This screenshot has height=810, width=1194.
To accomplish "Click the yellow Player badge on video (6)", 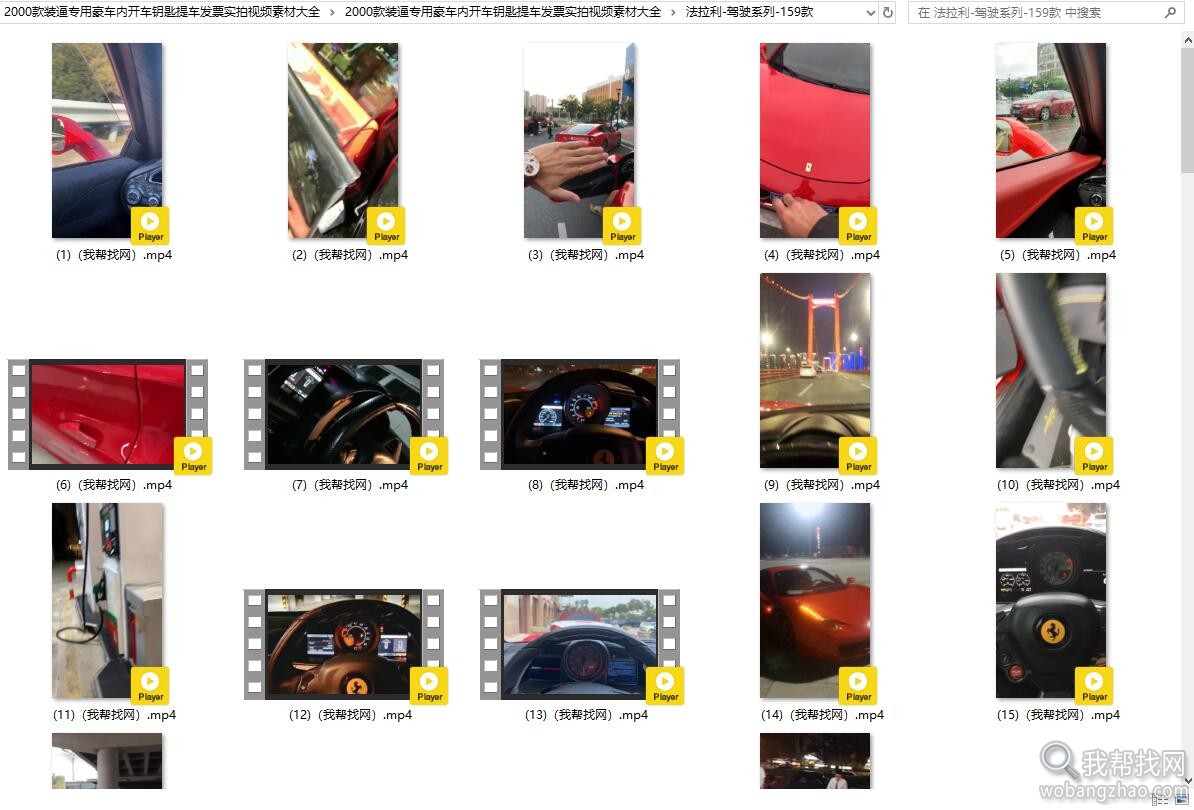I will pos(193,455).
